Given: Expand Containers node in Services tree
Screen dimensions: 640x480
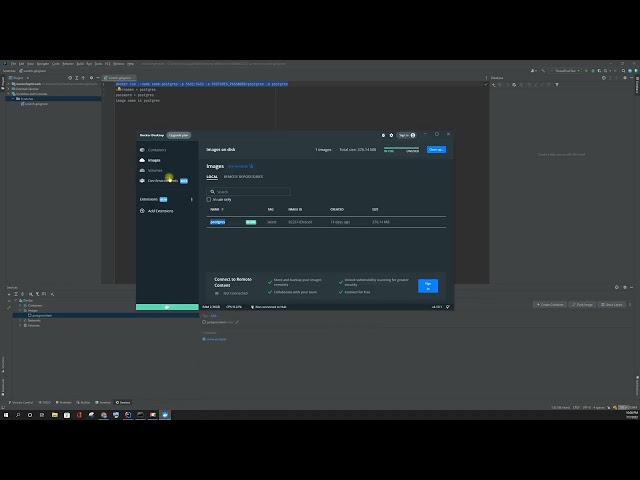Looking at the screenshot, I should tap(20, 305).
